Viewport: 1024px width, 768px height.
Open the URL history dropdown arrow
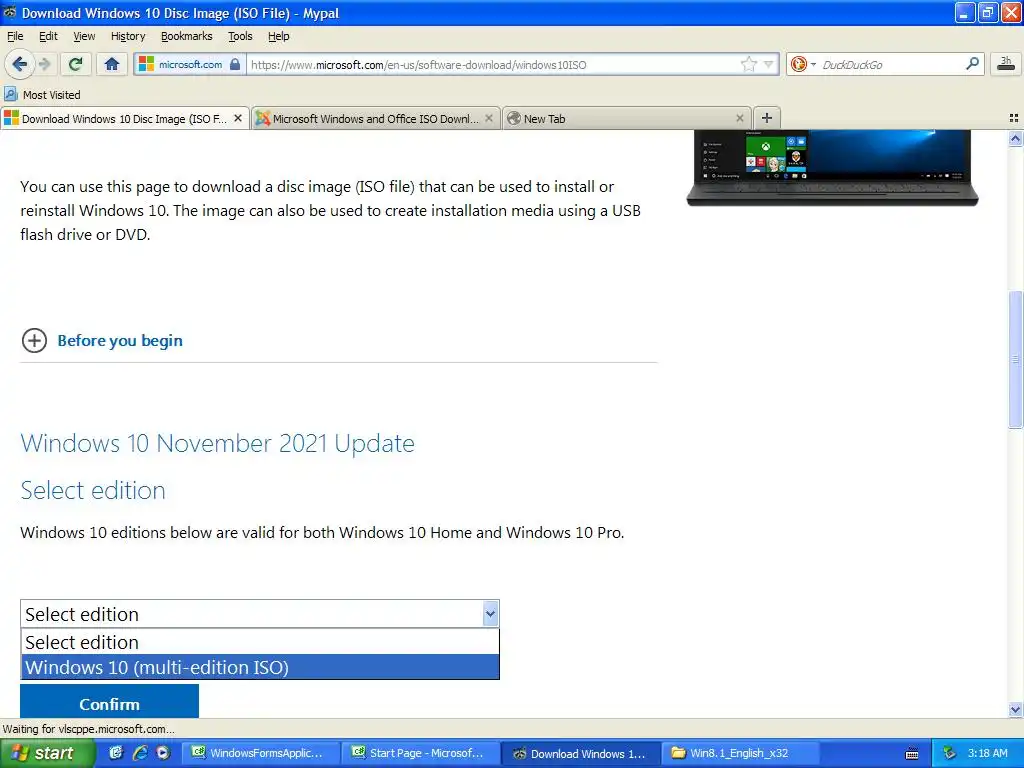click(769, 64)
